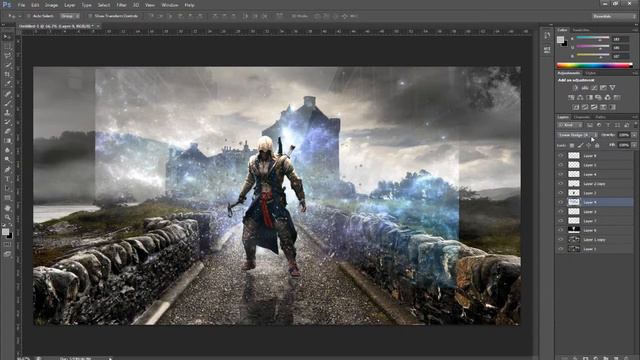The height and width of the screenshot is (360, 640).
Task: Add a Curves adjustment layer
Action: (594, 88)
